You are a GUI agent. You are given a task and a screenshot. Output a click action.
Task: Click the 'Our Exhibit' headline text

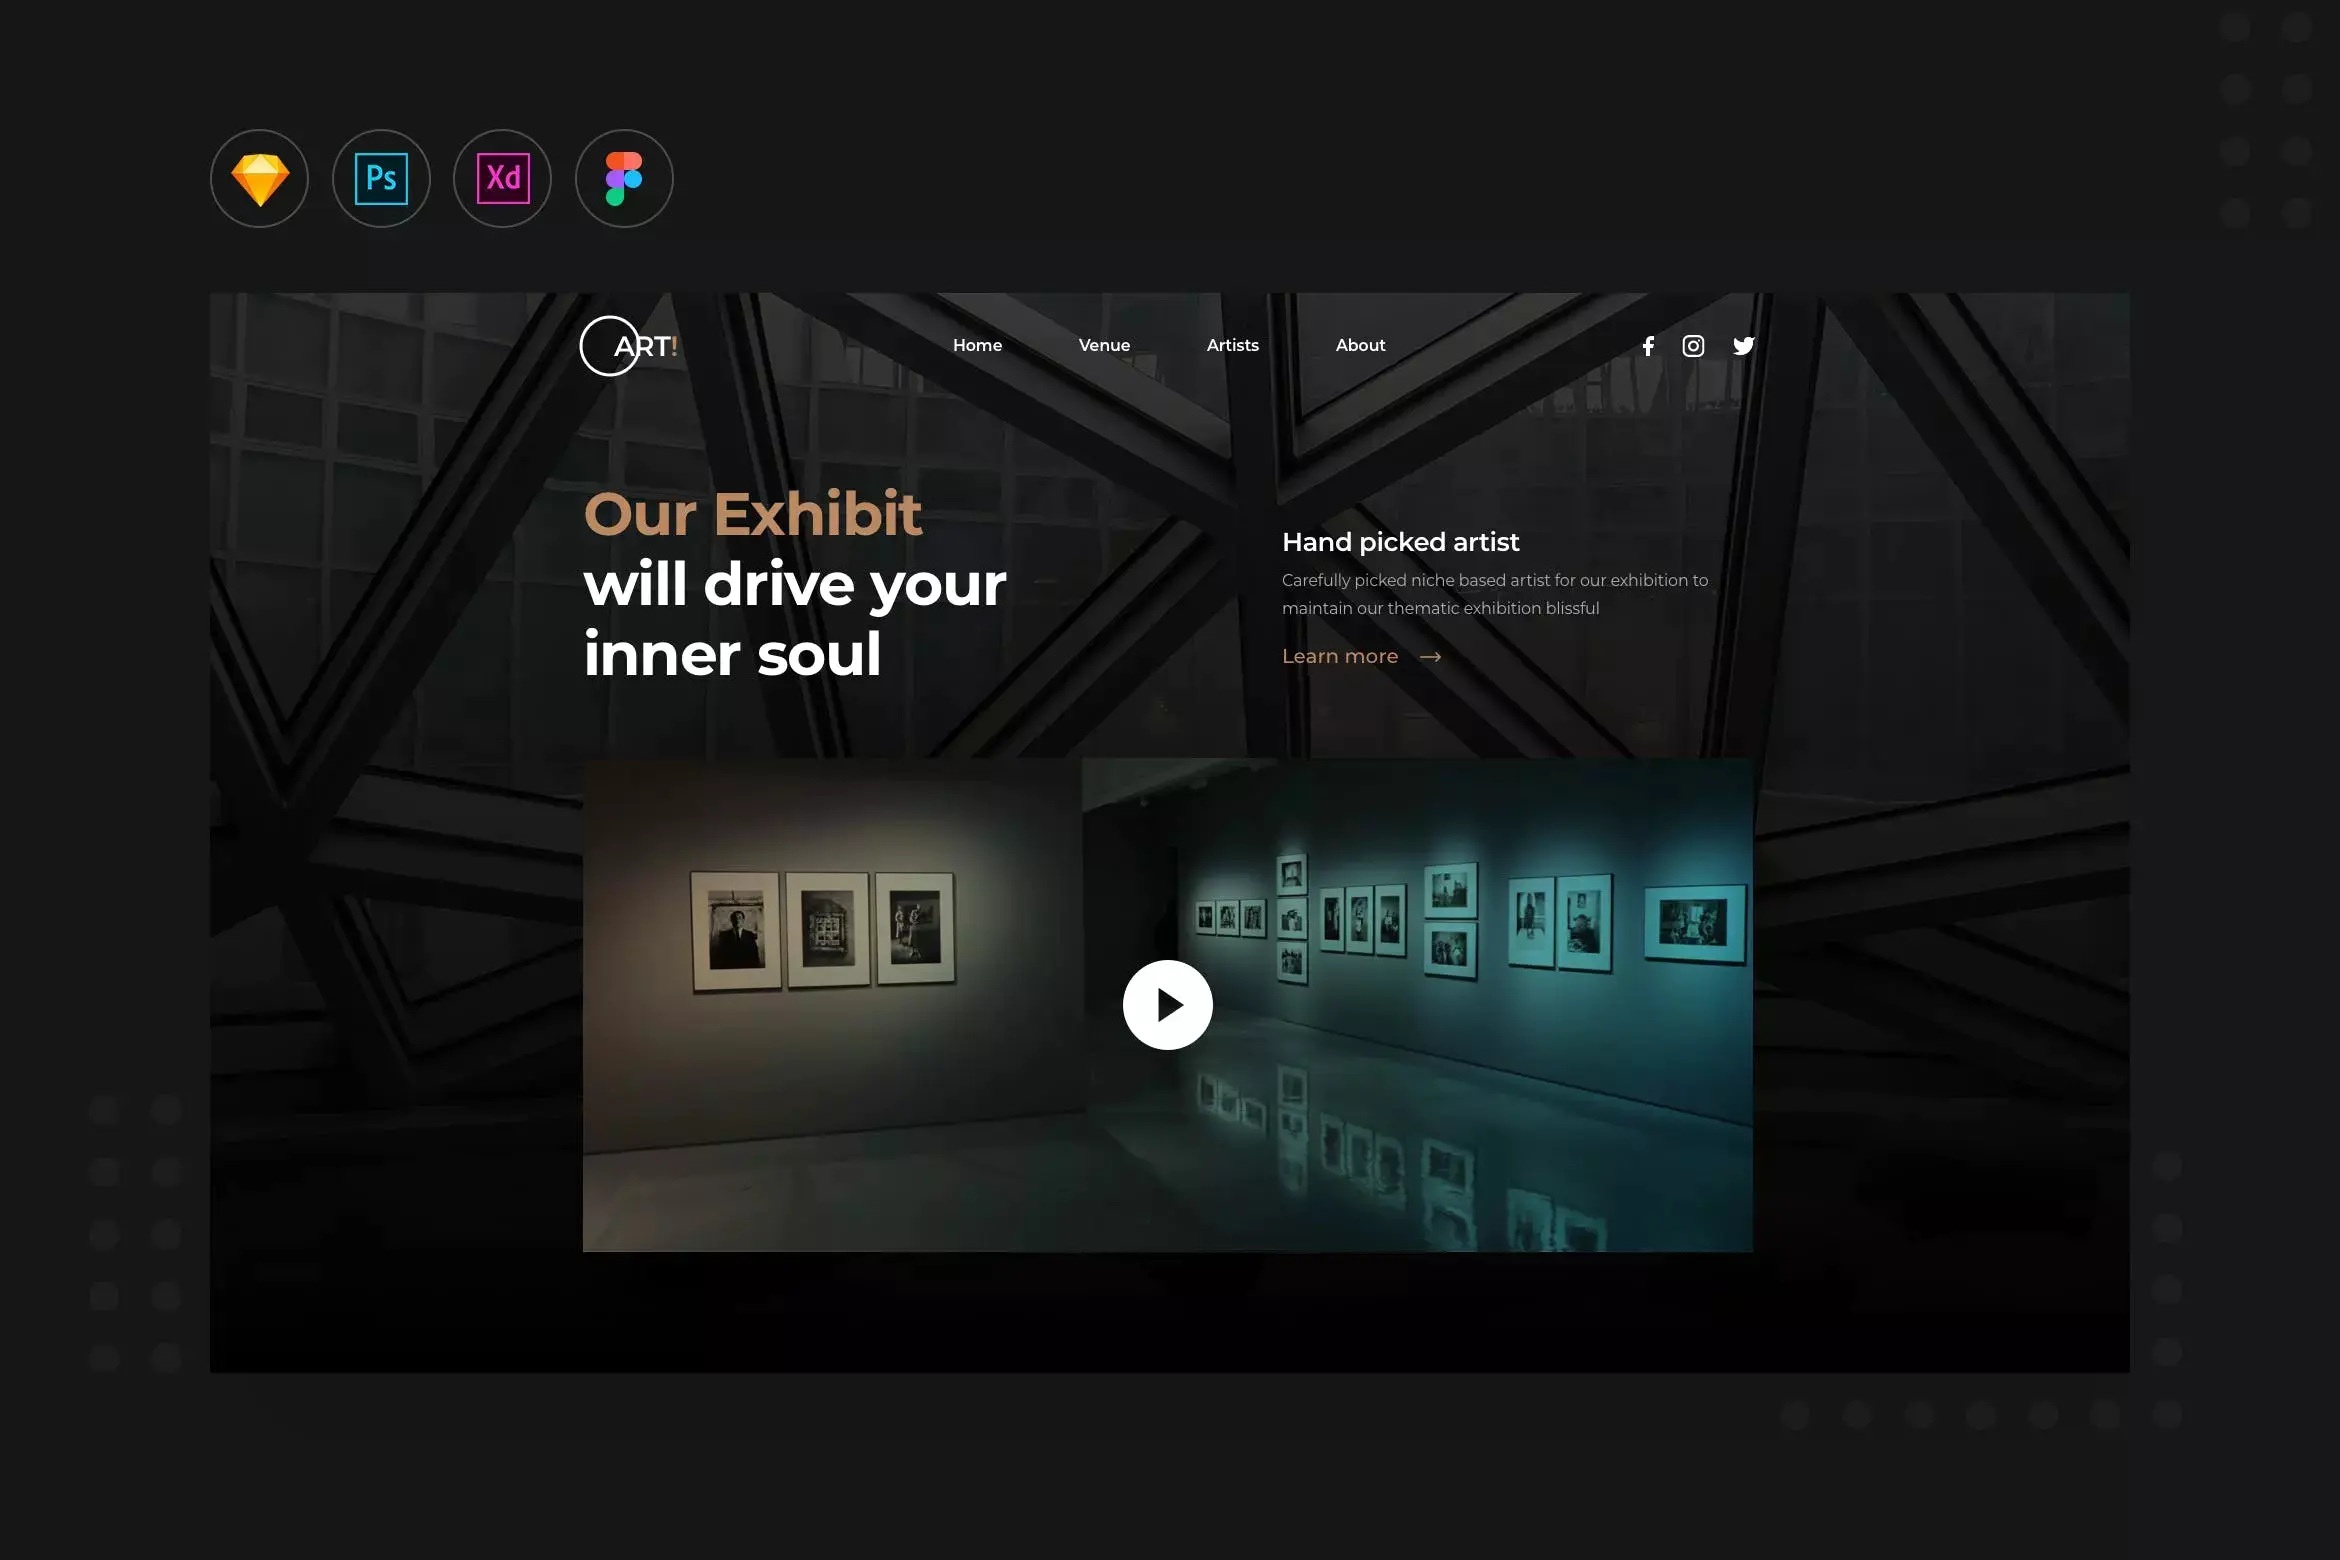tap(752, 515)
